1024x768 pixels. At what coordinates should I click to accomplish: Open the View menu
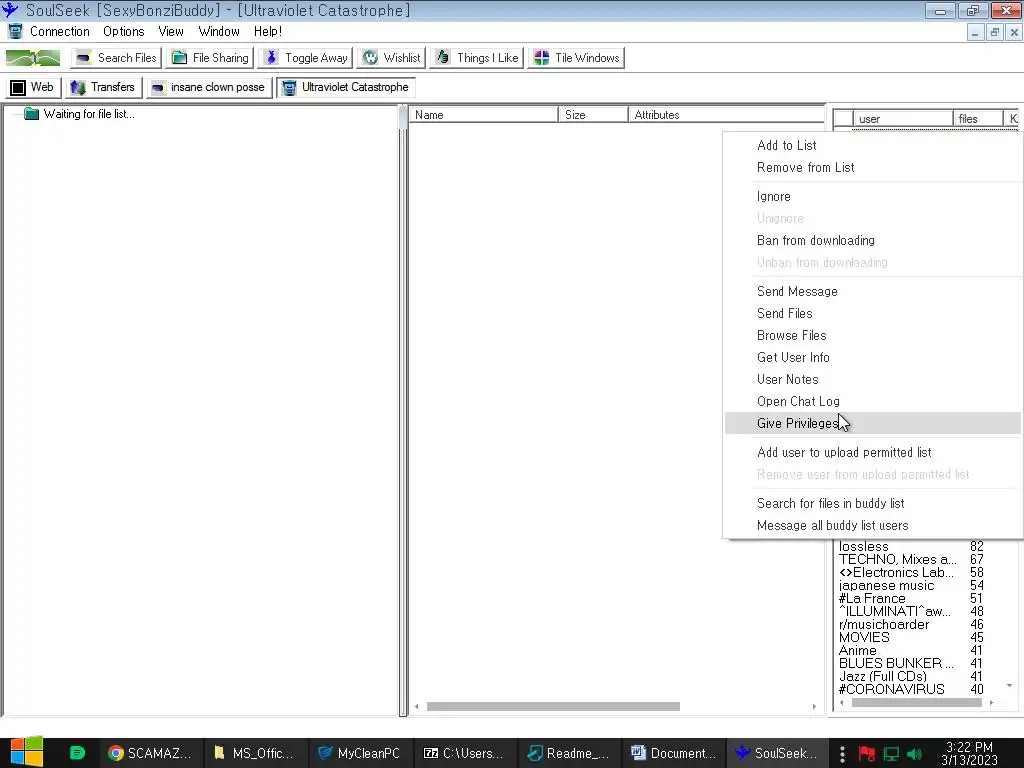[x=170, y=31]
